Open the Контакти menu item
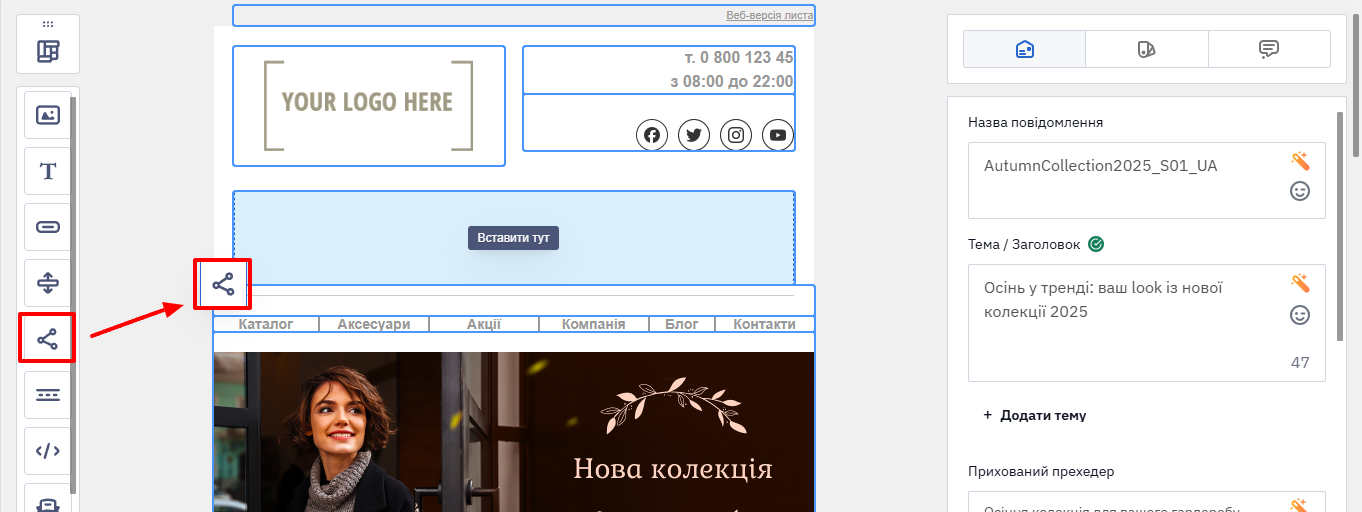The height and width of the screenshot is (512, 1362). click(x=765, y=324)
